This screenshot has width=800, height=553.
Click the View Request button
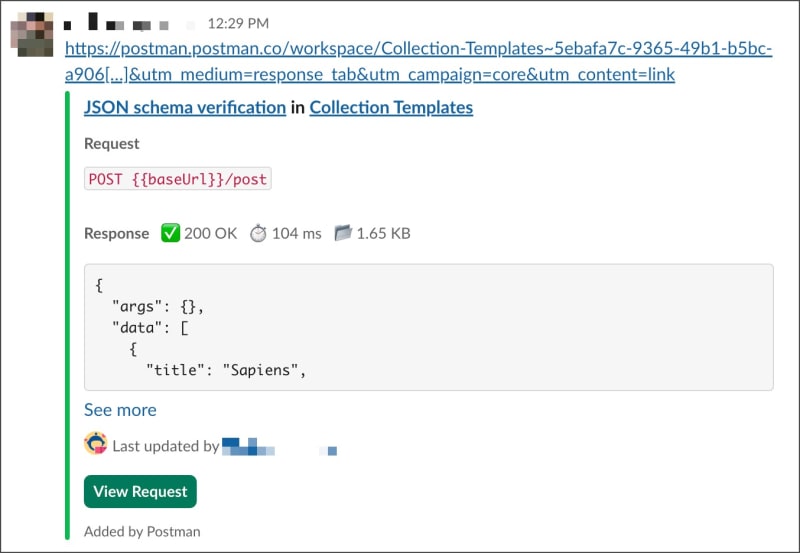(x=140, y=491)
